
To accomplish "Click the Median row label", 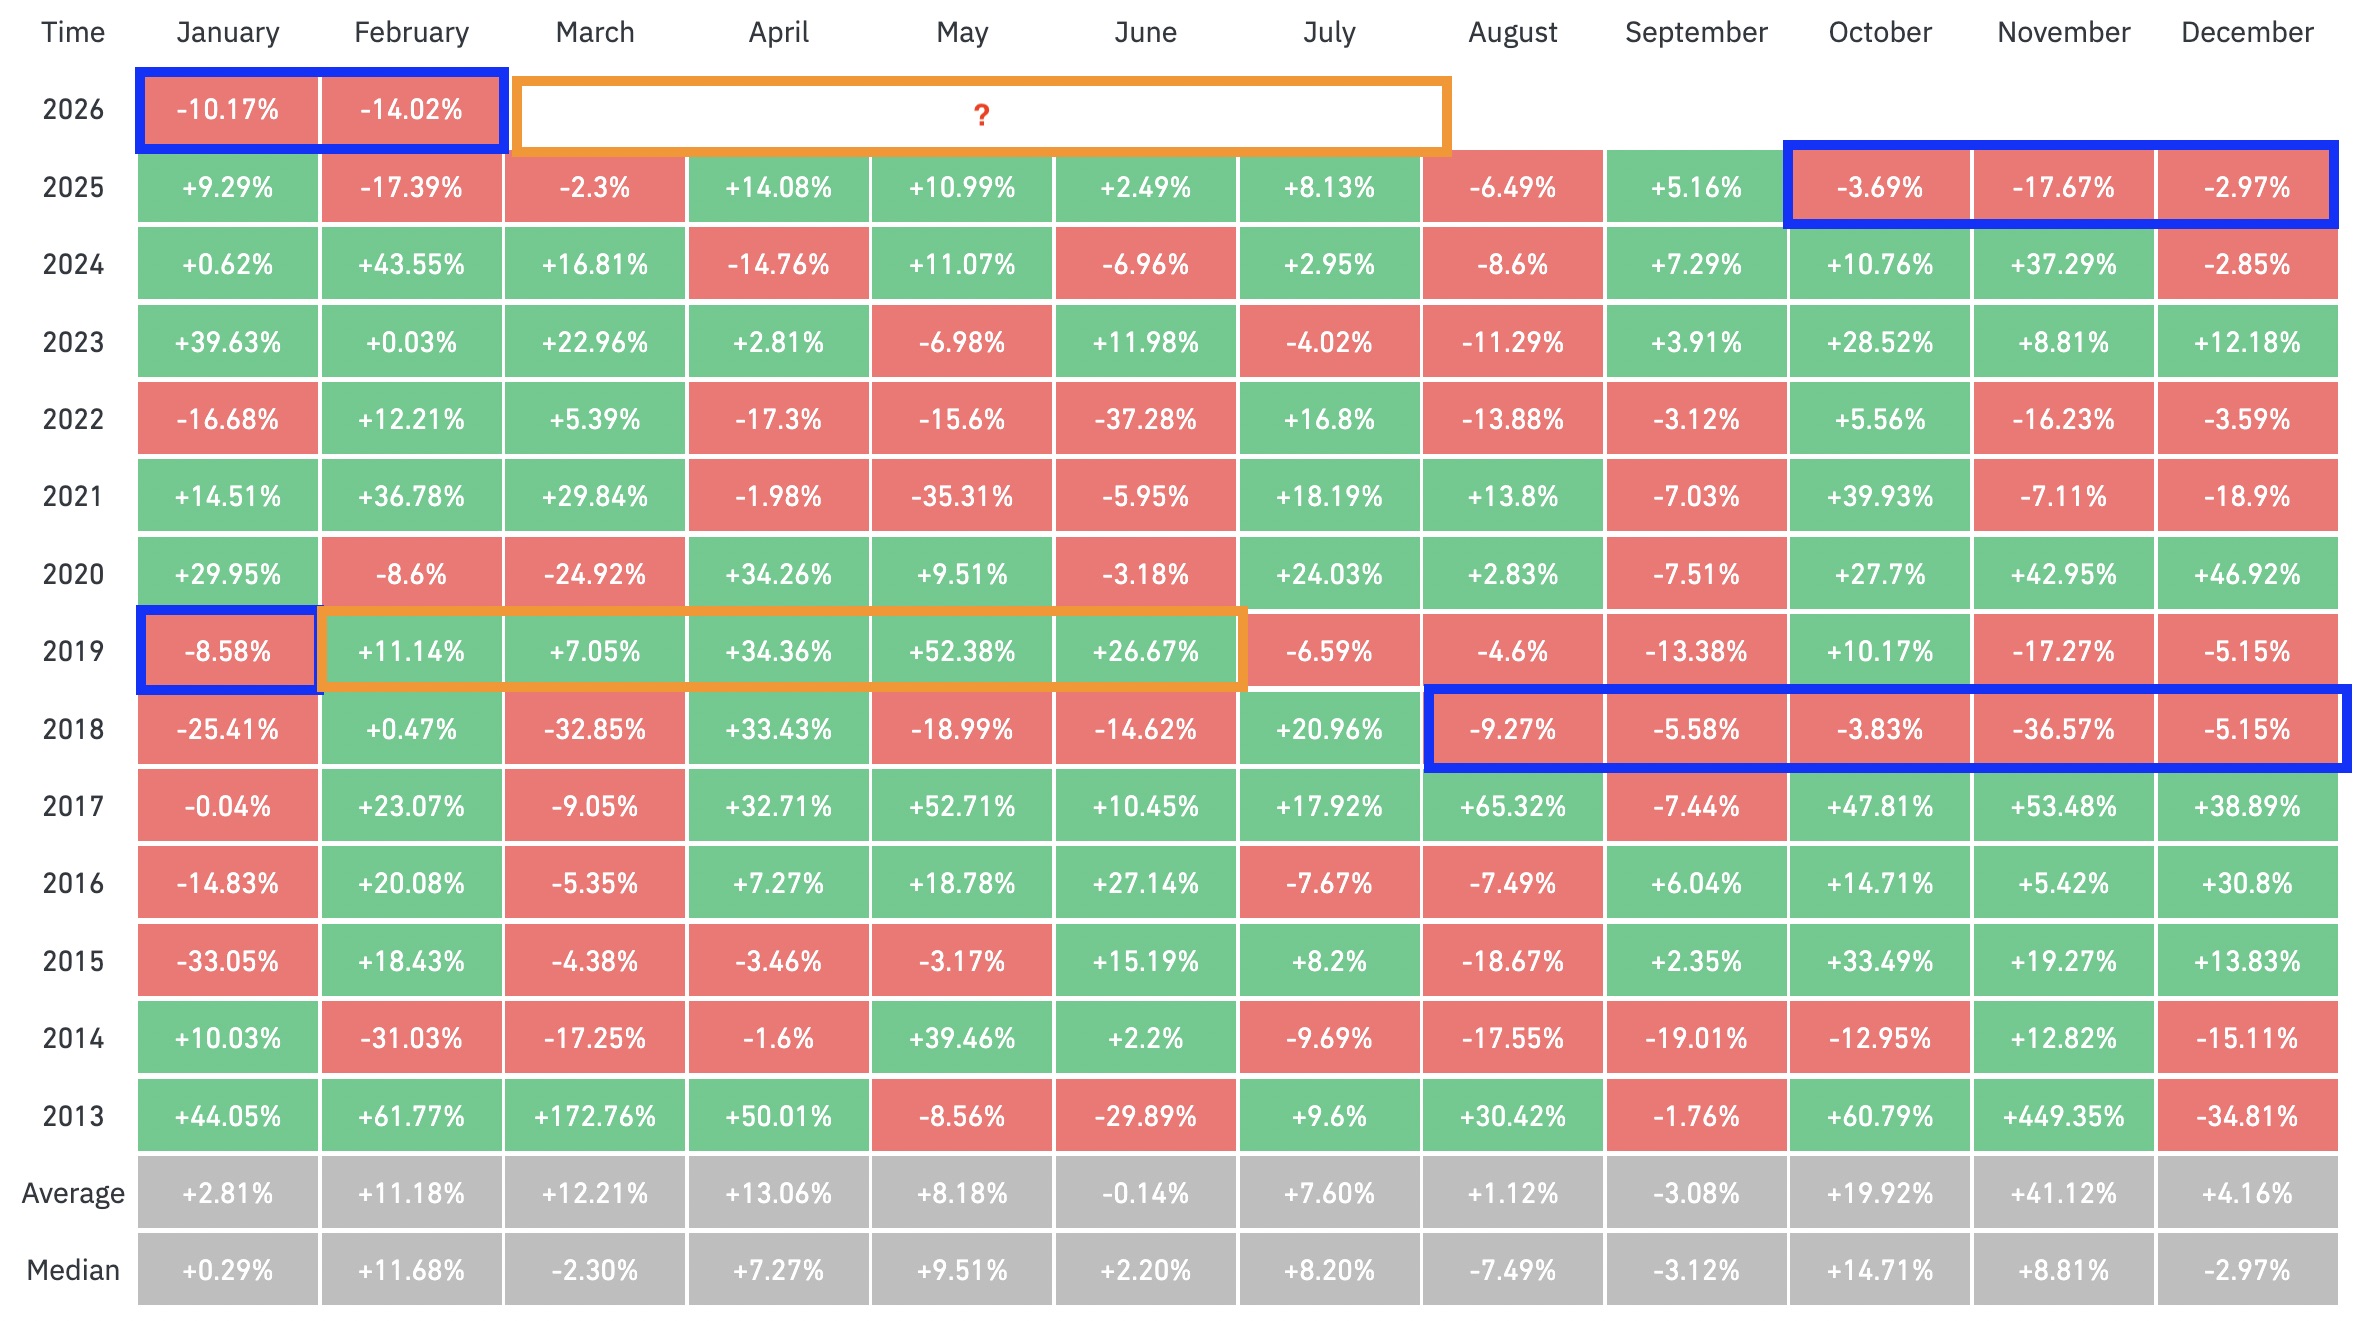I will [x=73, y=1270].
